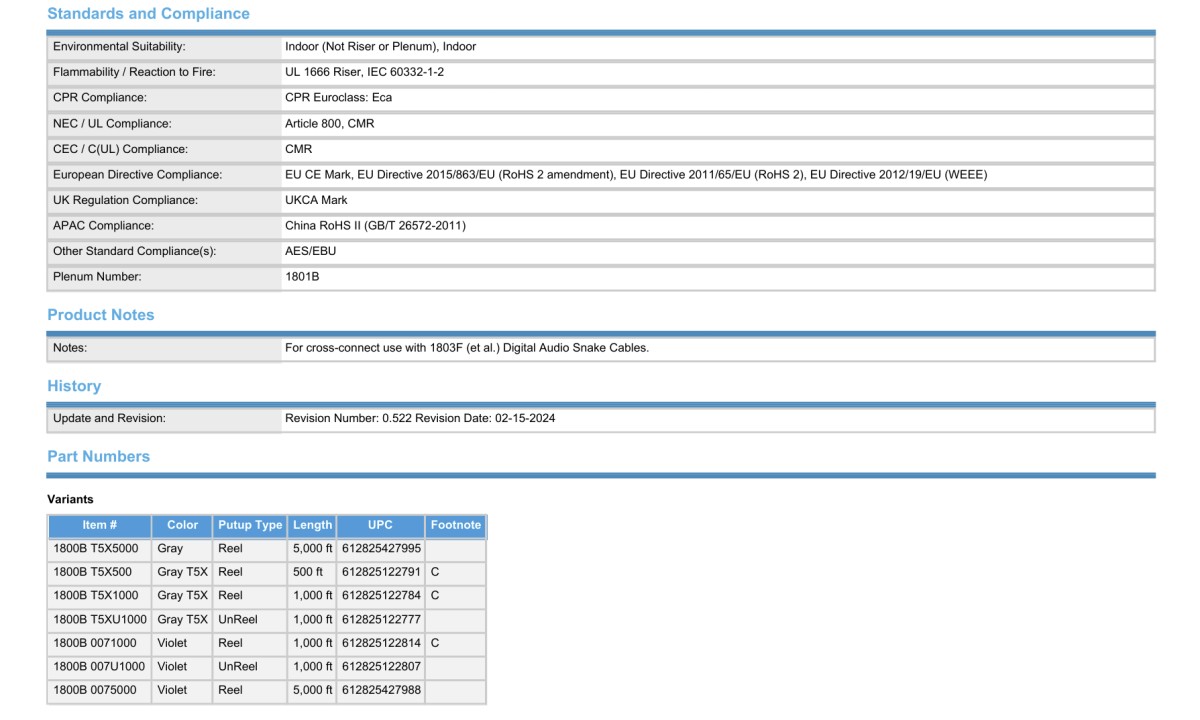Click item '1800B T5X500'
This screenshot has width=1200, height=720.
pyautogui.click(x=92, y=572)
